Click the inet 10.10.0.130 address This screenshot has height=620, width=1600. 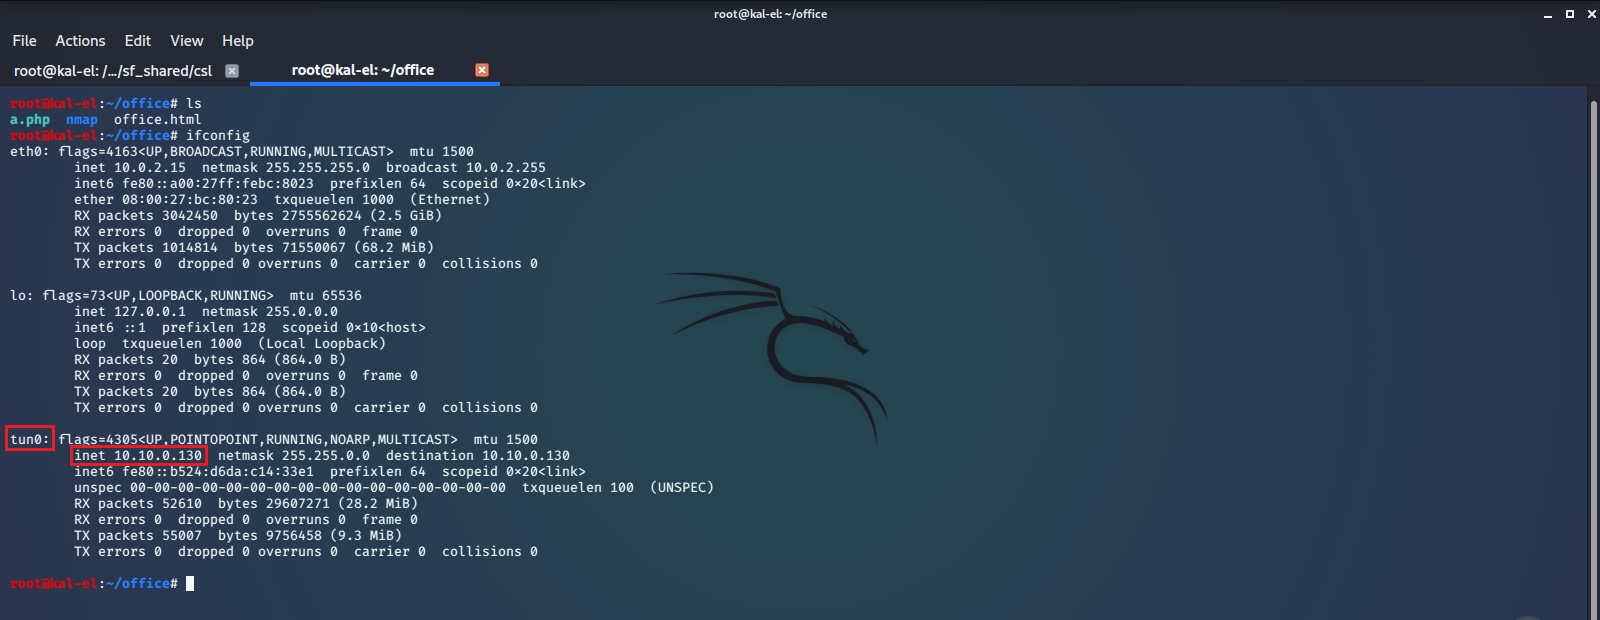click(138, 456)
